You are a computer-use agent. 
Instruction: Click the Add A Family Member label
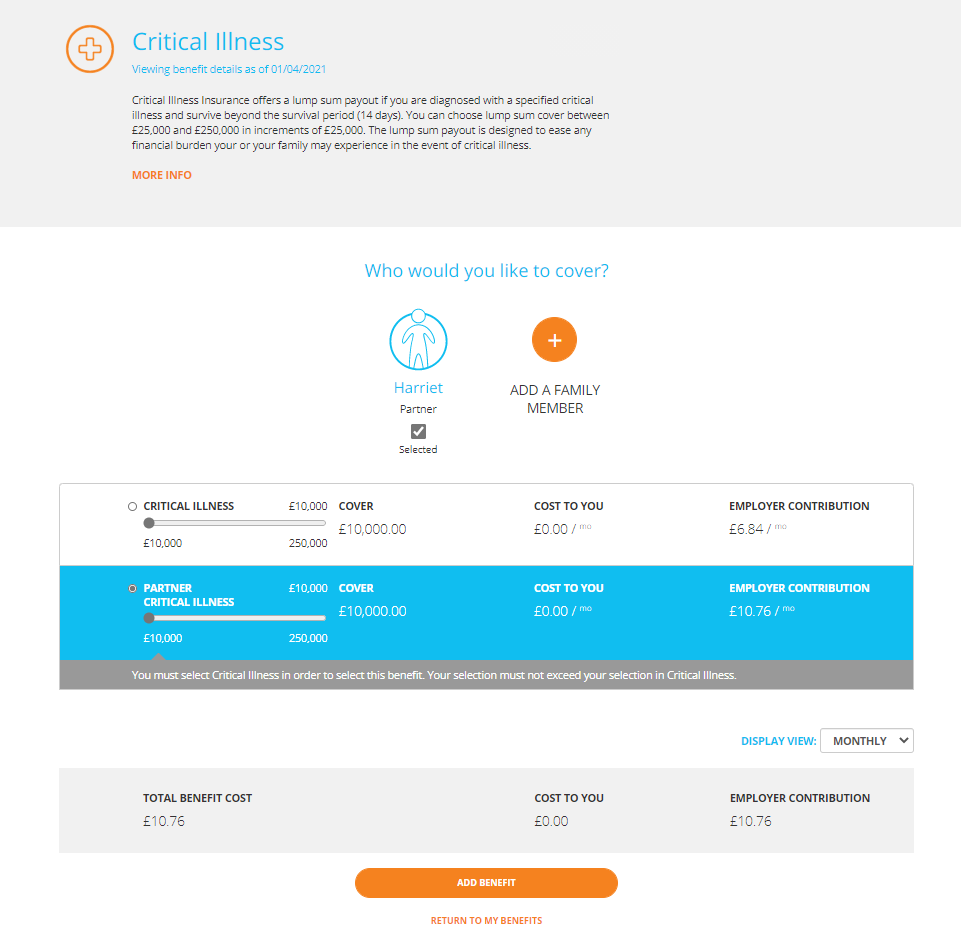(x=555, y=399)
